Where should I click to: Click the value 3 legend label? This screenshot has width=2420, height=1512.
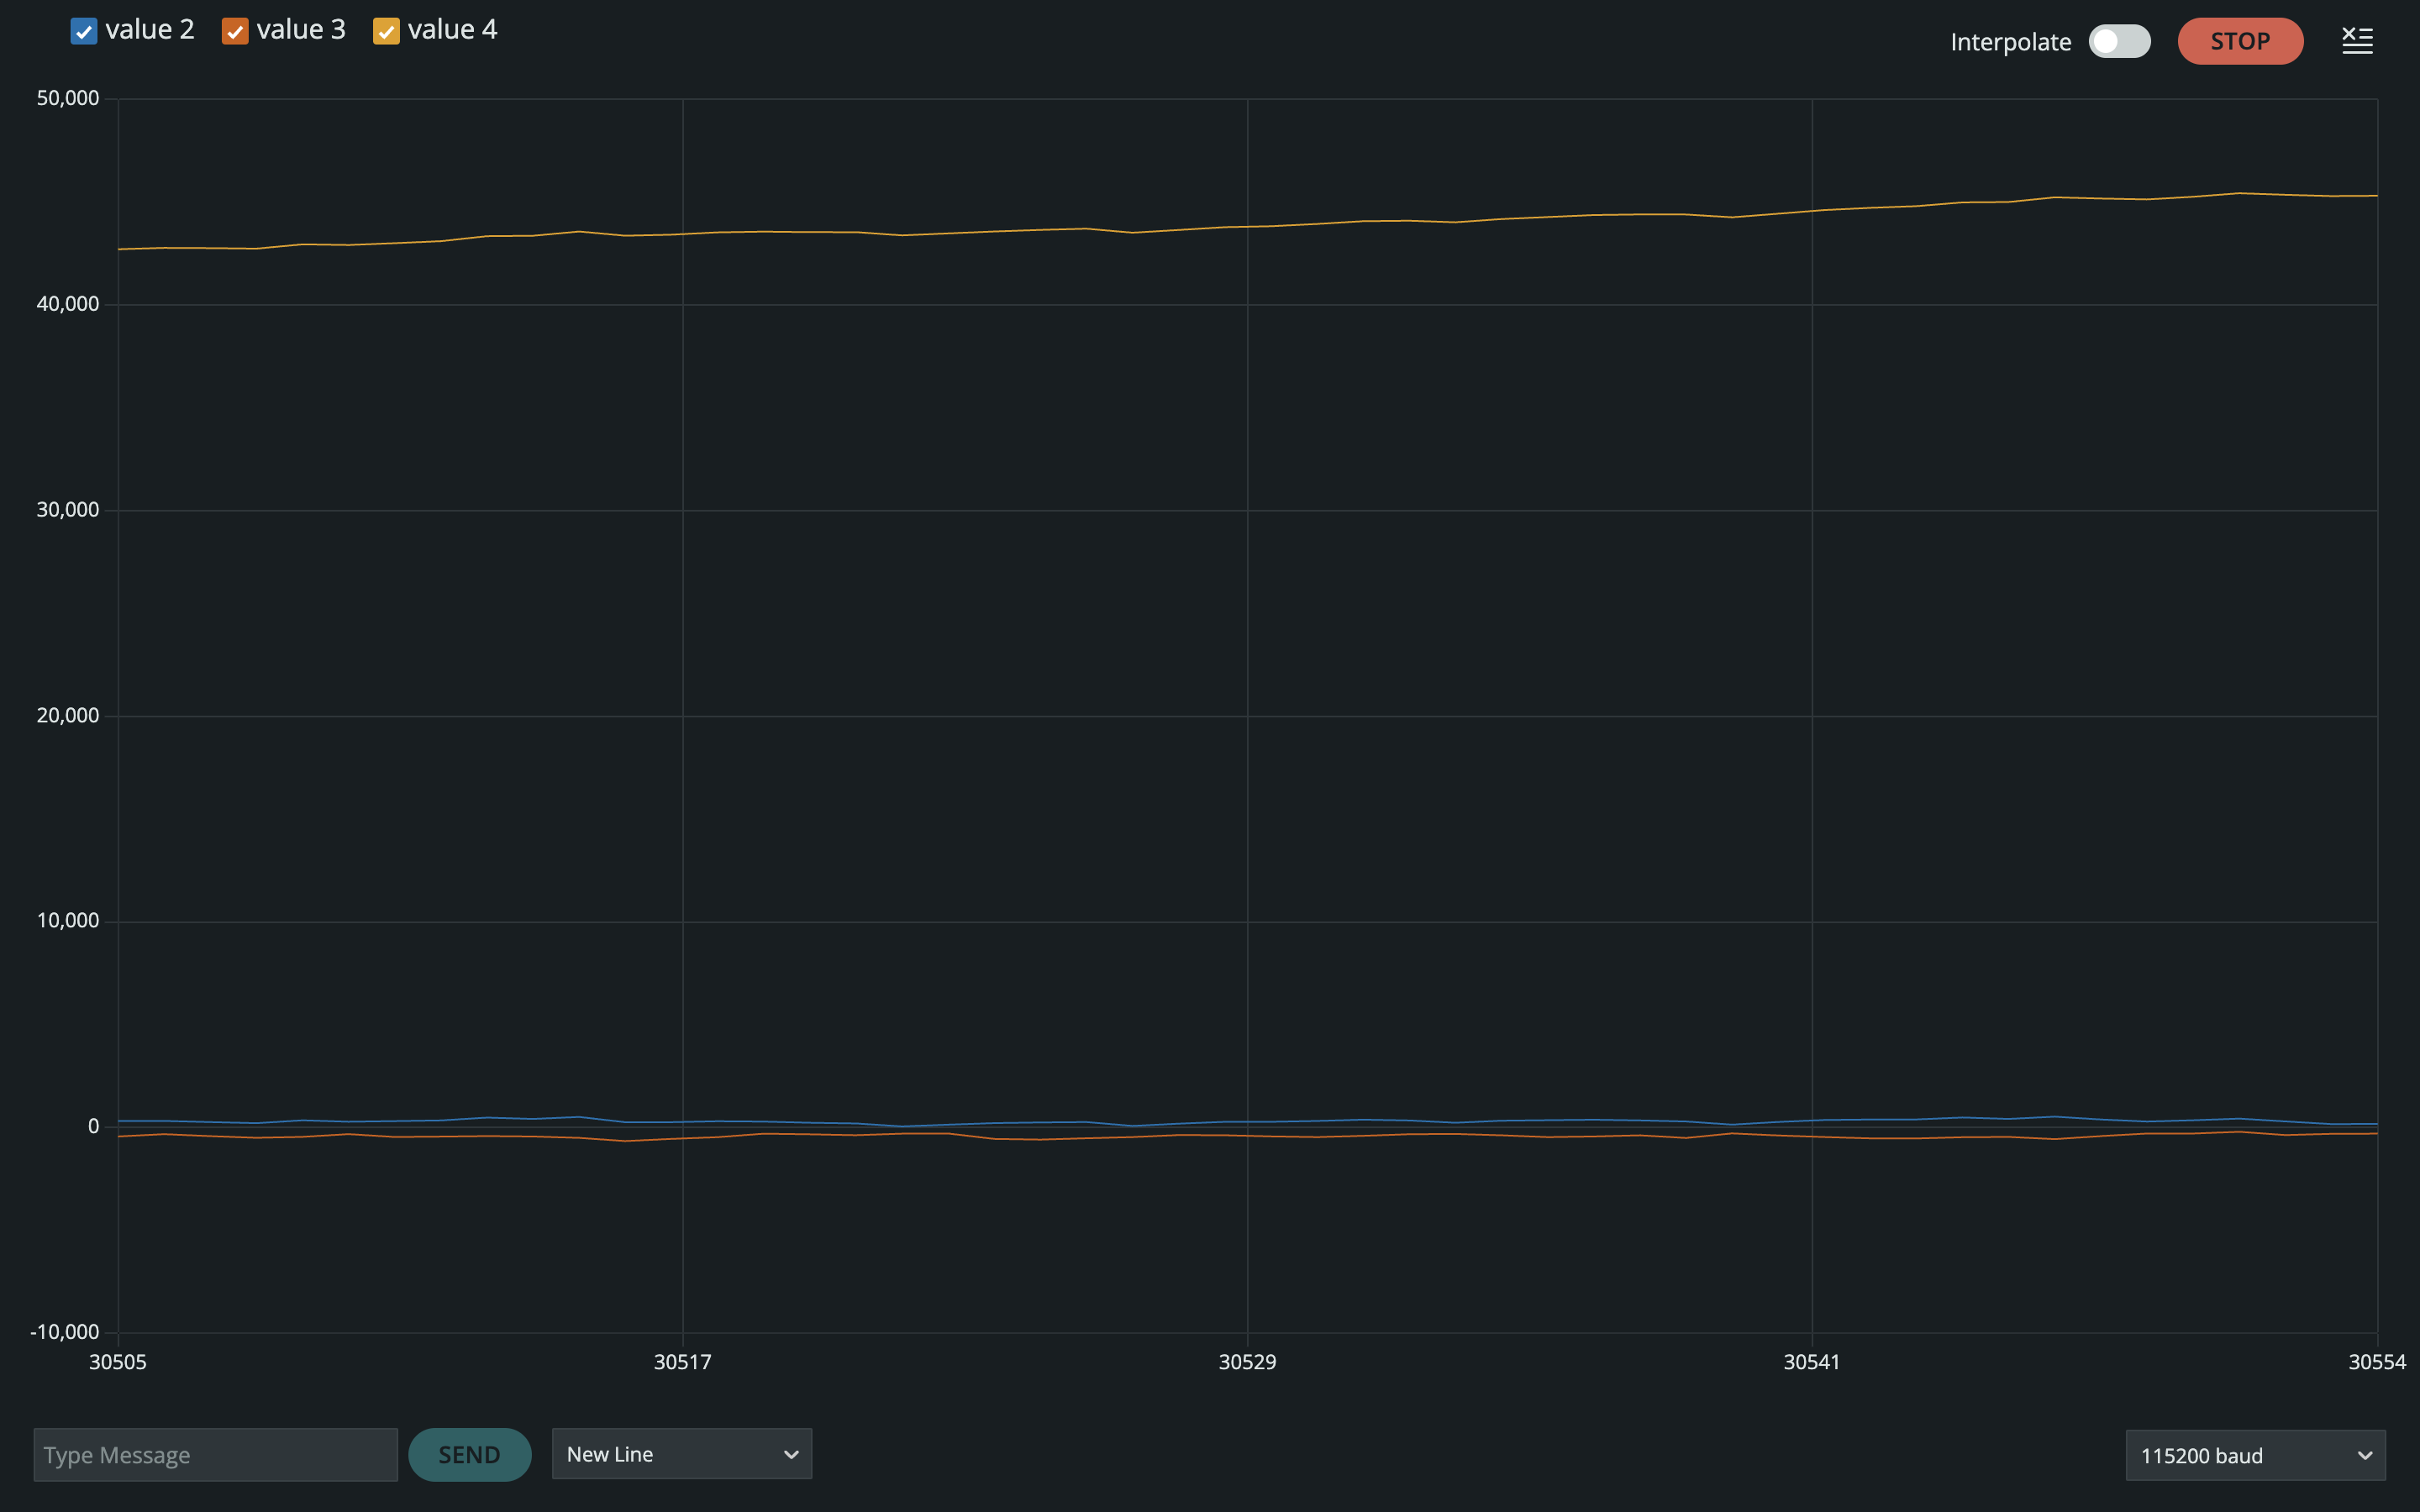301,30
